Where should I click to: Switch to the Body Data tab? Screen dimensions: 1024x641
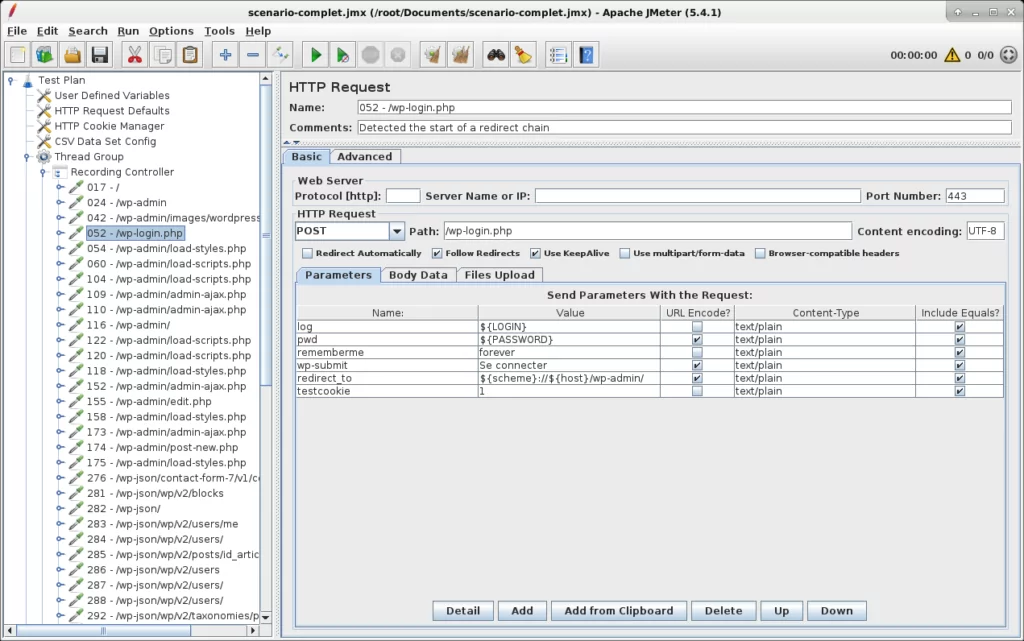[x=418, y=275]
